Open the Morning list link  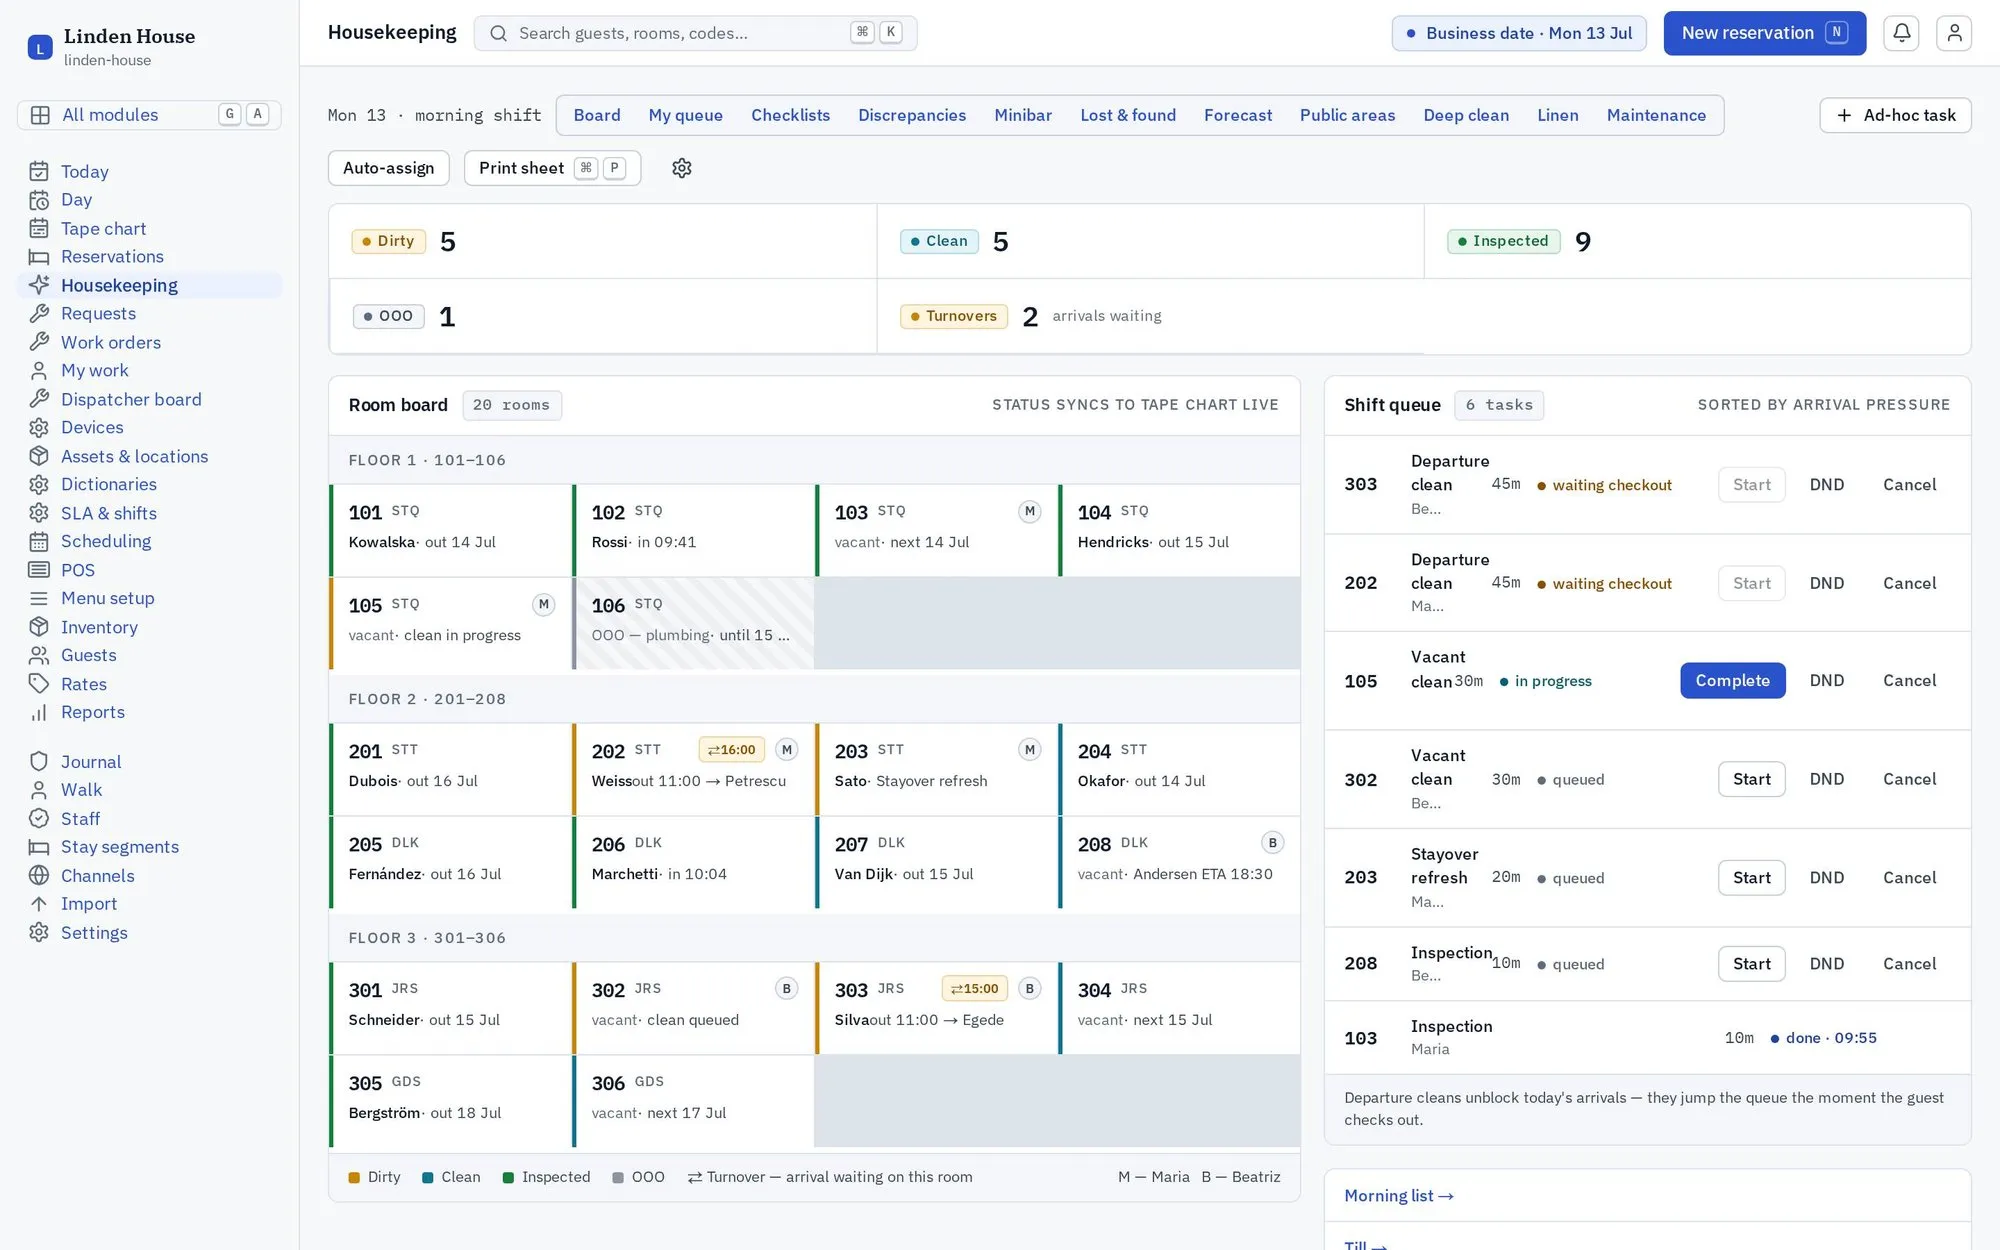point(1398,1196)
